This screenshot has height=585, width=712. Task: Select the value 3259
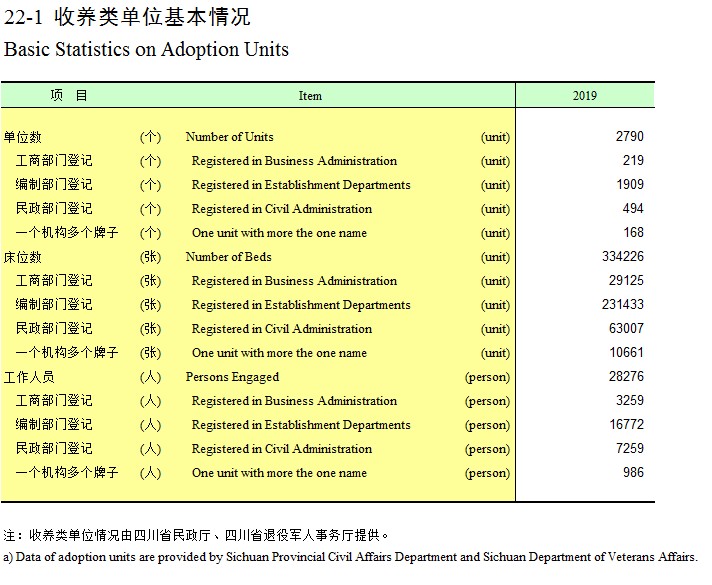pos(630,401)
